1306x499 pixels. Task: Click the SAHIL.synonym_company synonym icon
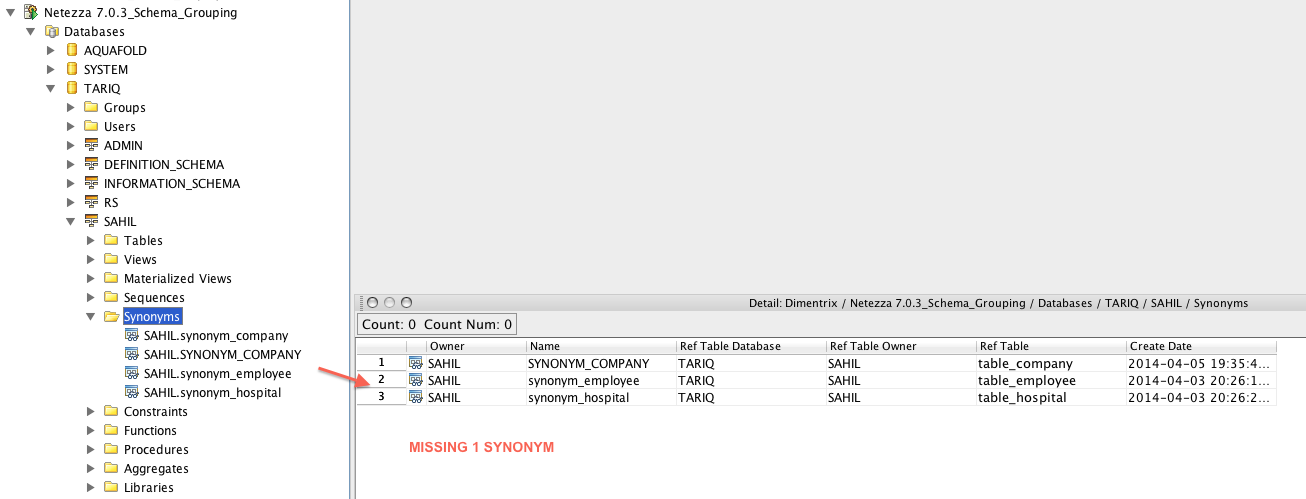pos(131,336)
